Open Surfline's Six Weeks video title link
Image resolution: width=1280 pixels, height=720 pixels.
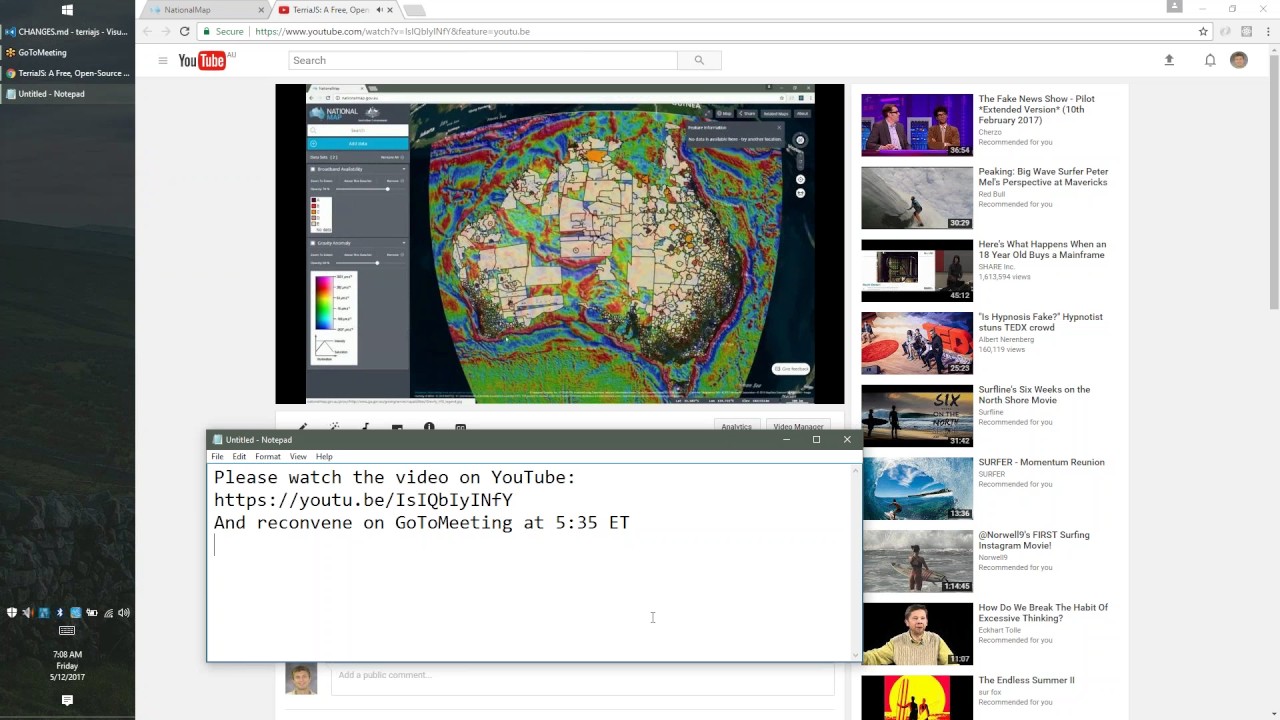pyautogui.click(x=1034, y=395)
